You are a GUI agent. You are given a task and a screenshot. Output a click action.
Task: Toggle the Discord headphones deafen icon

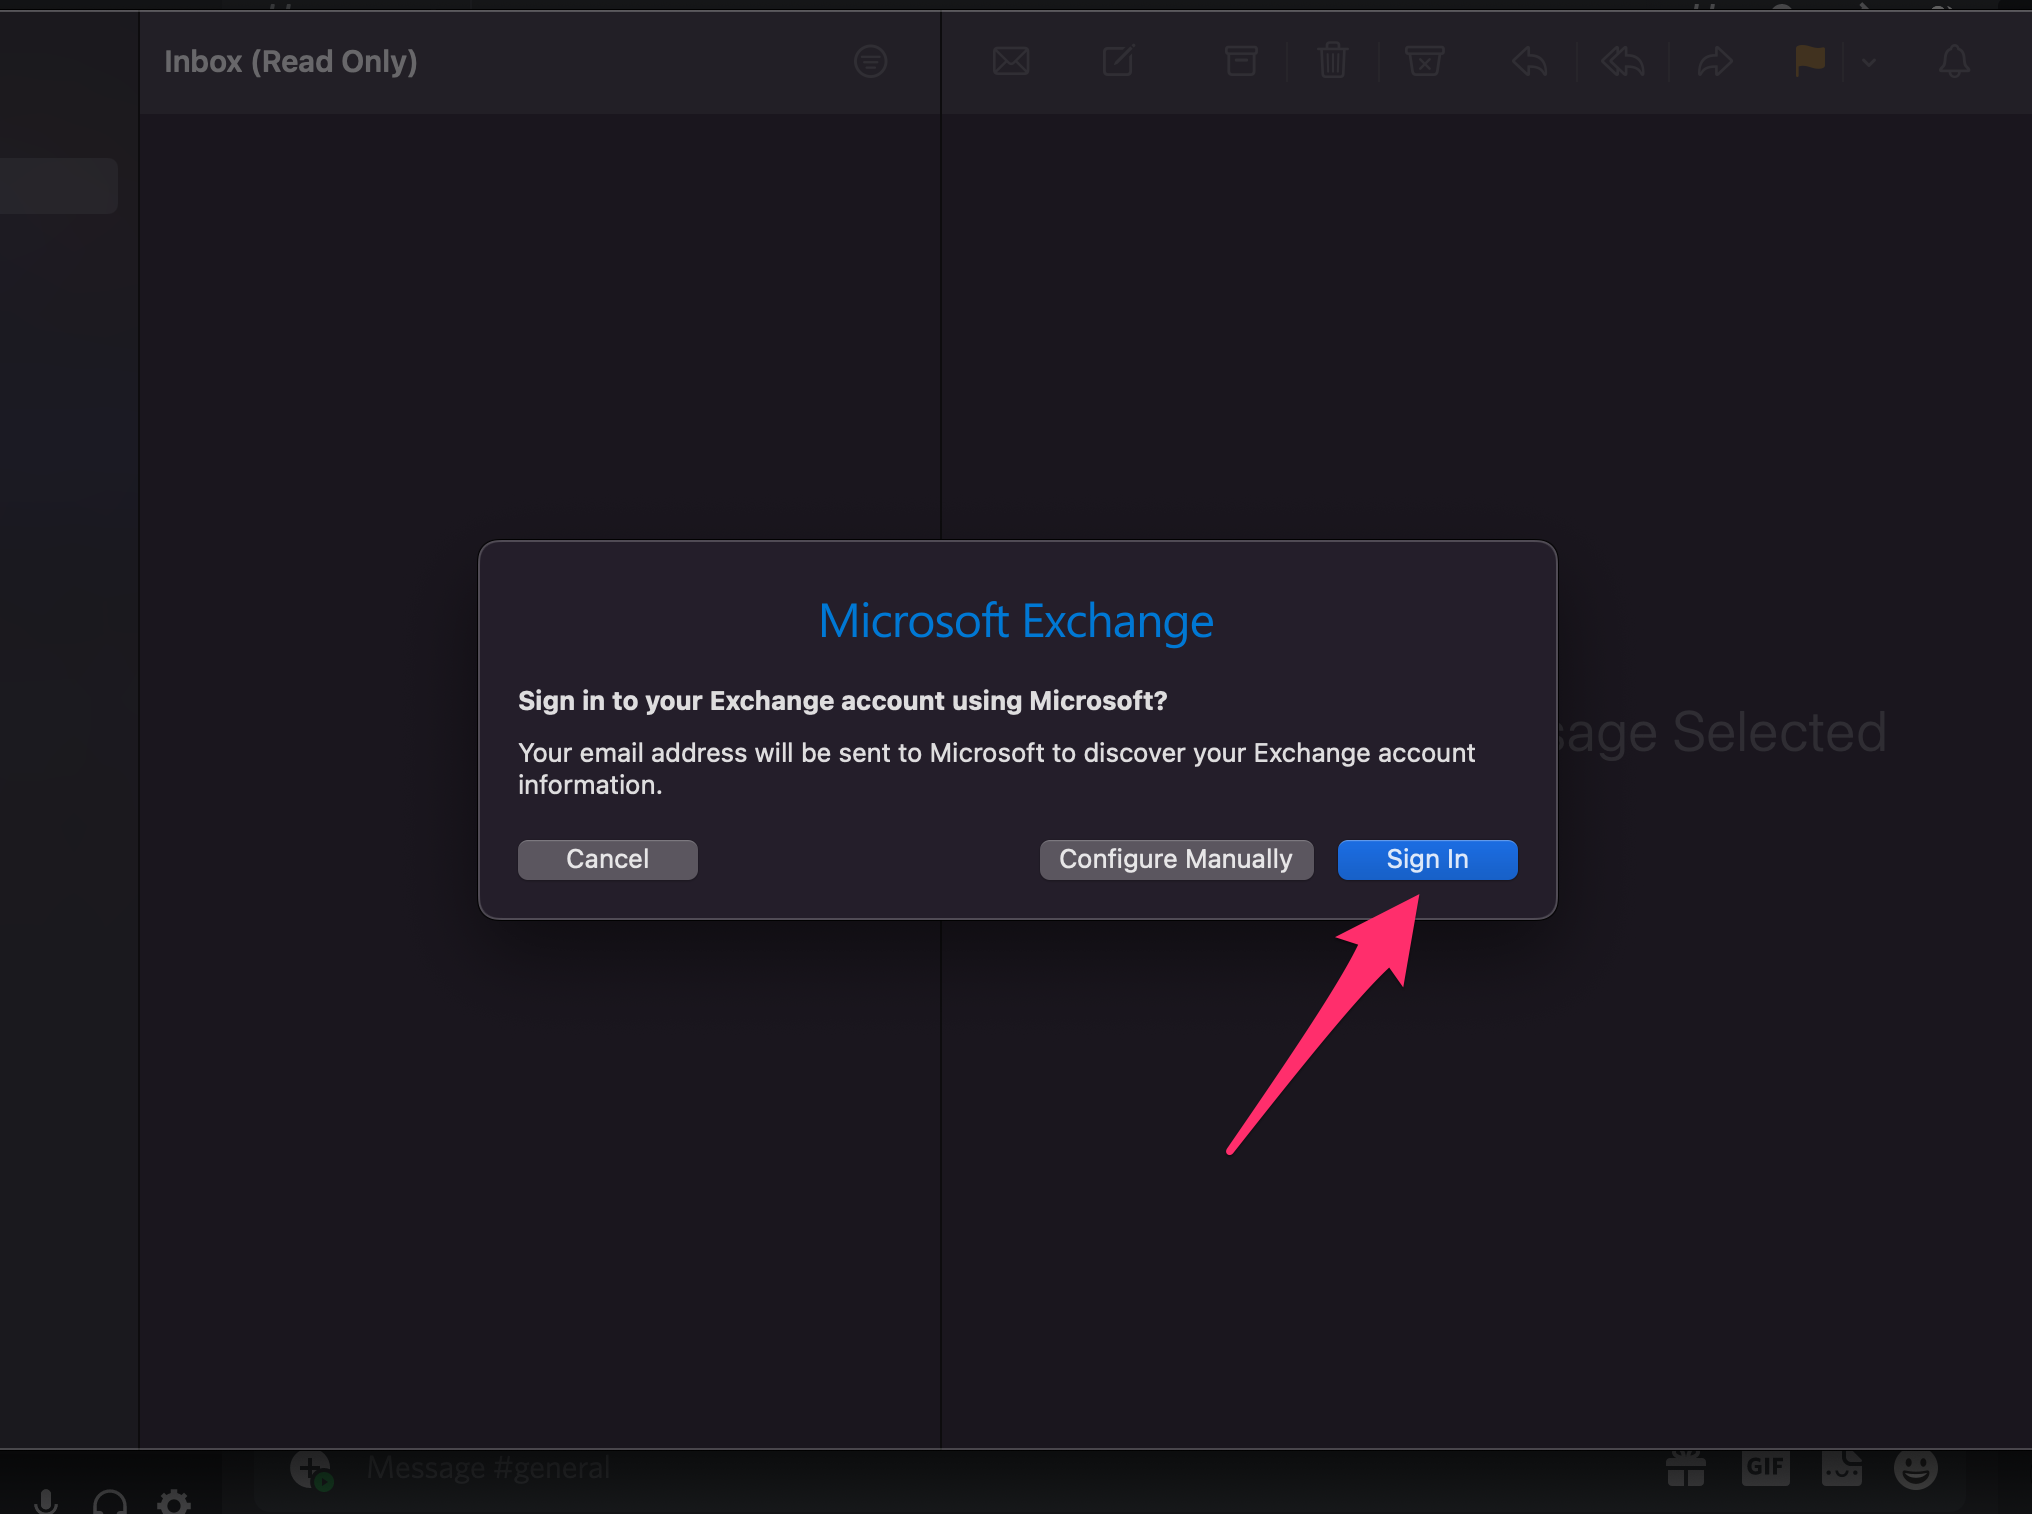pyautogui.click(x=110, y=1501)
